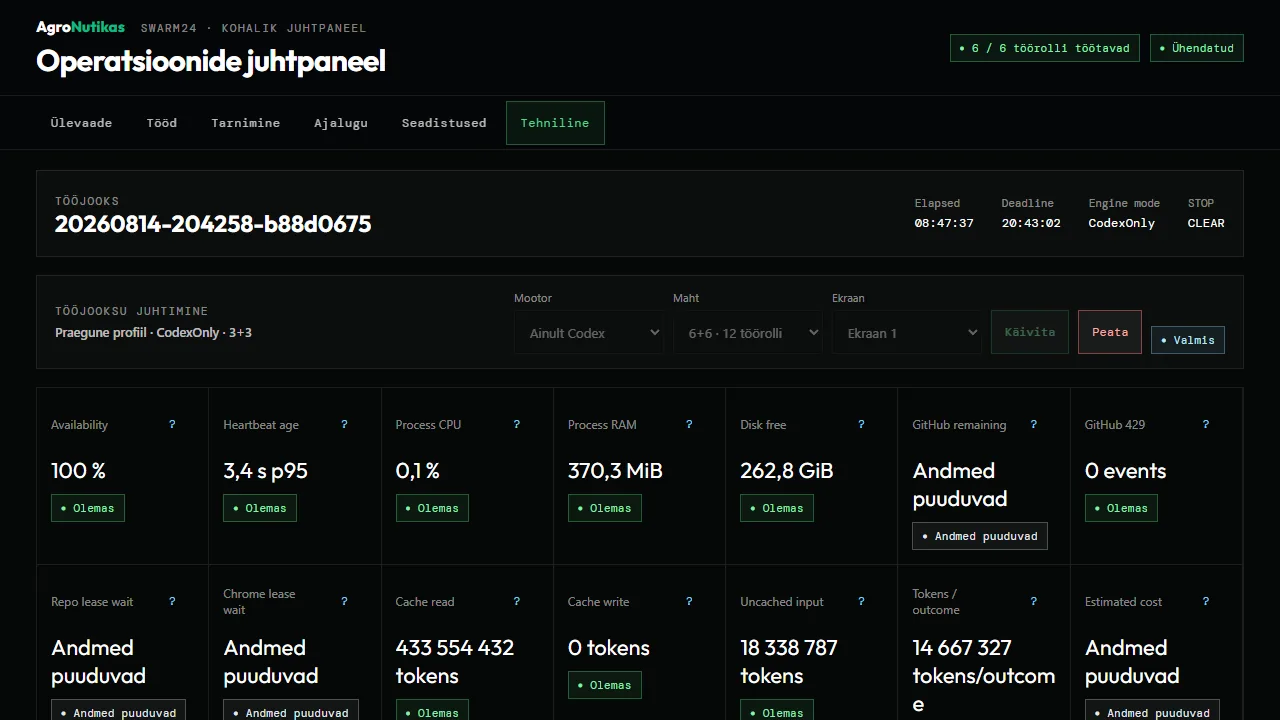Click Olemas badge under Availability
1280x720 pixels.
[88, 508]
